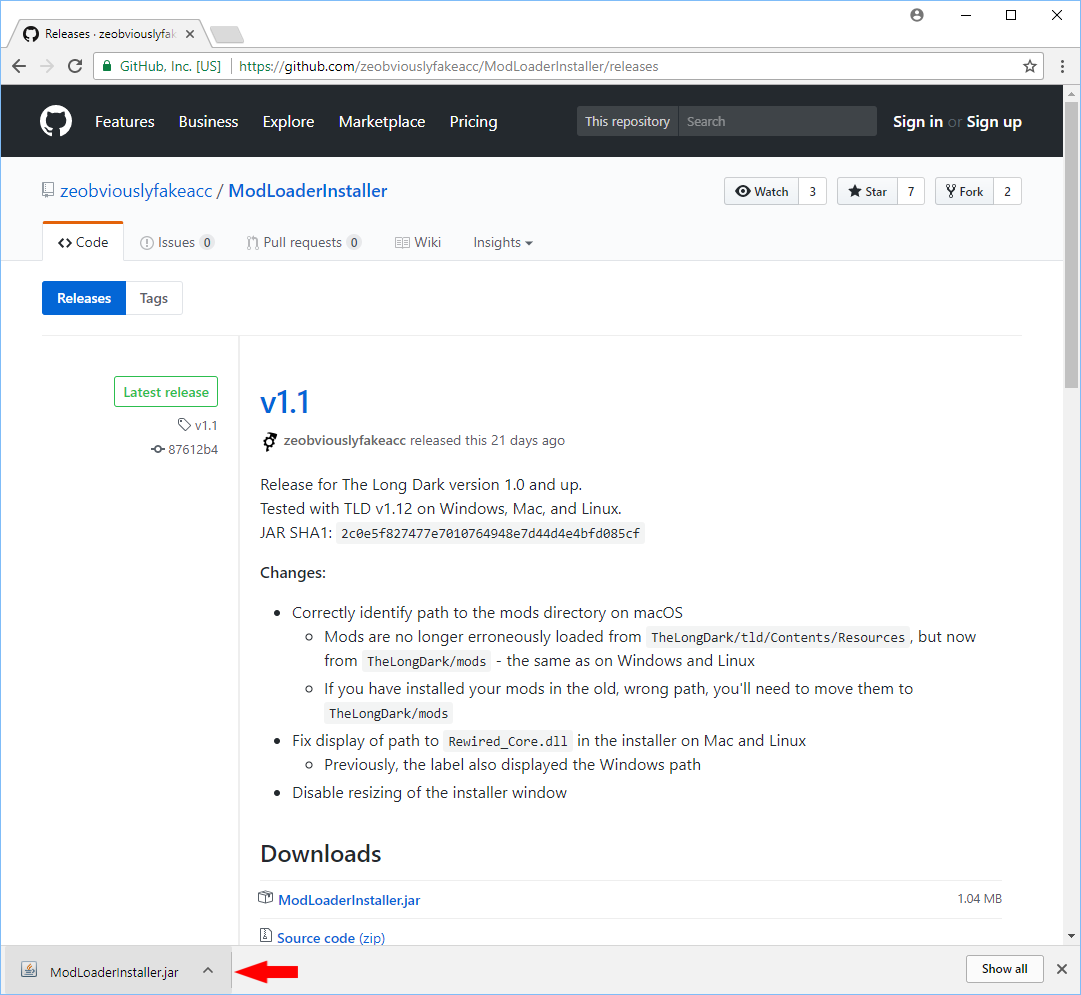Open the Pull requests tab
This screenshot has height=995, width=1081.
click(303, 243)
